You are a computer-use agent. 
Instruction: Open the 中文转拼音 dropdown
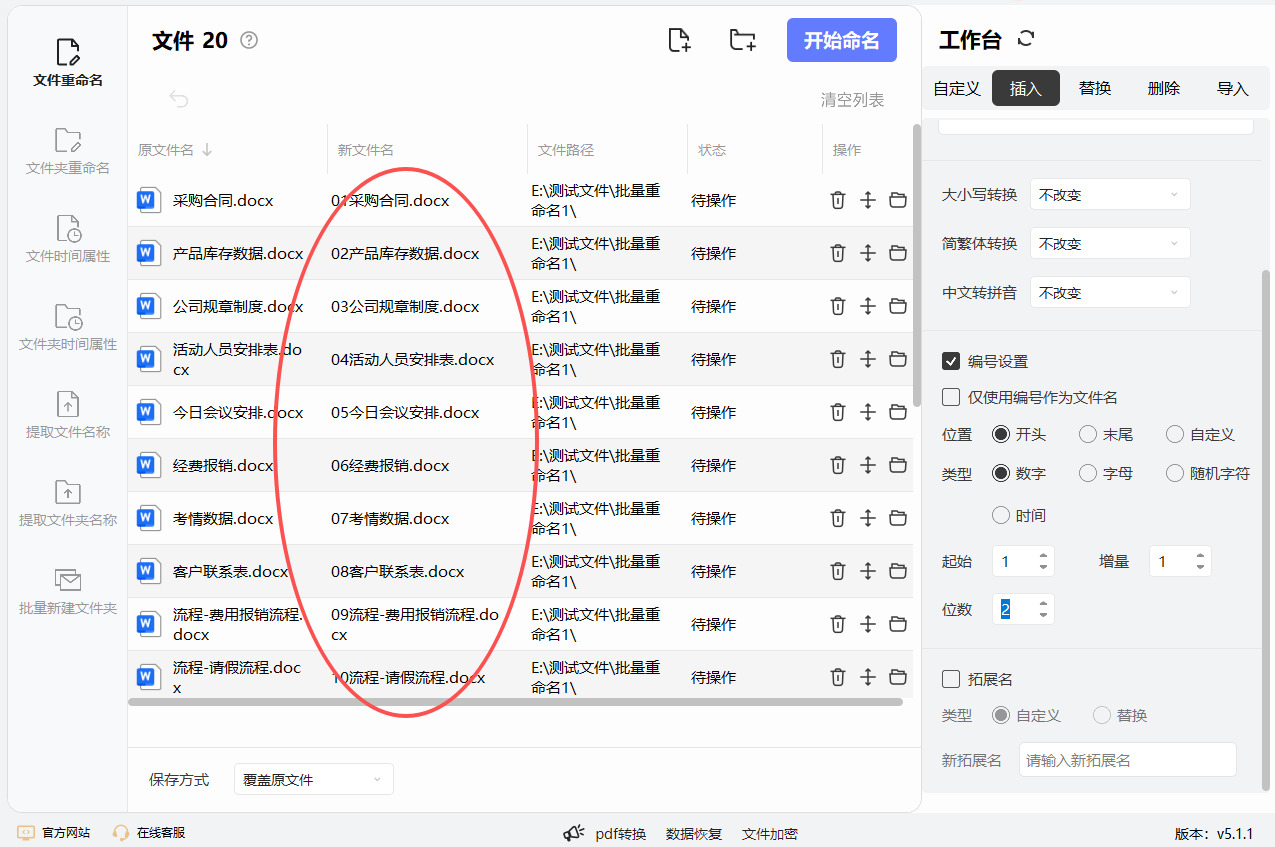point(1110,293)
